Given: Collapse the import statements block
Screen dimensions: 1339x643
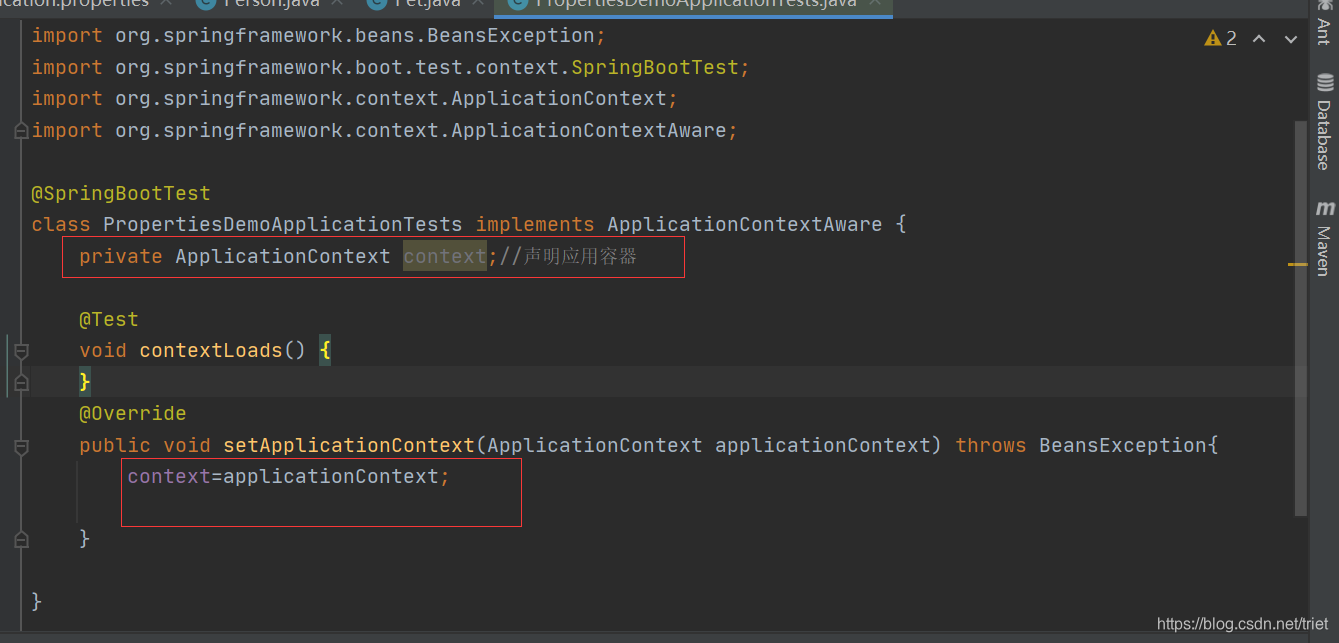Looking at the screenshot, I should pos(21,131).
